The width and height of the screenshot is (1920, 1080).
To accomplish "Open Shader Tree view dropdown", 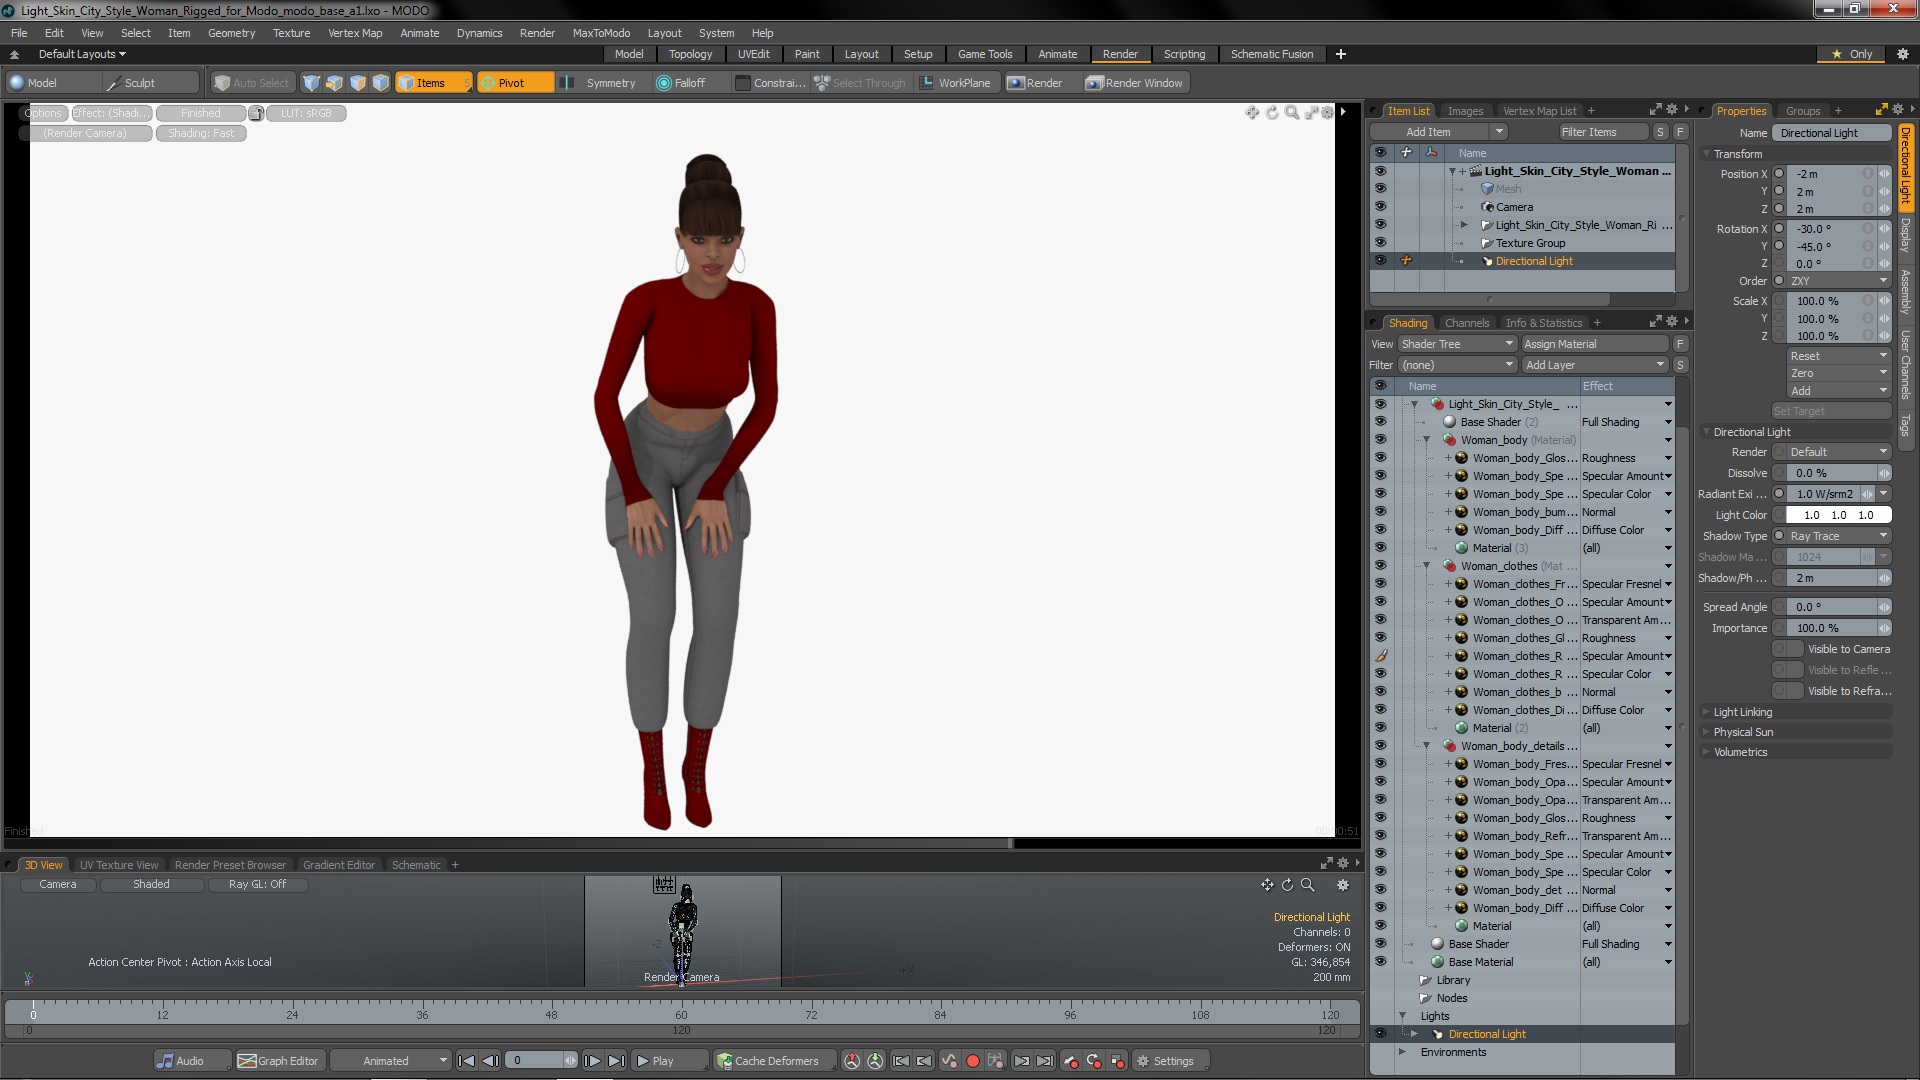I will tap(1457, 344).
